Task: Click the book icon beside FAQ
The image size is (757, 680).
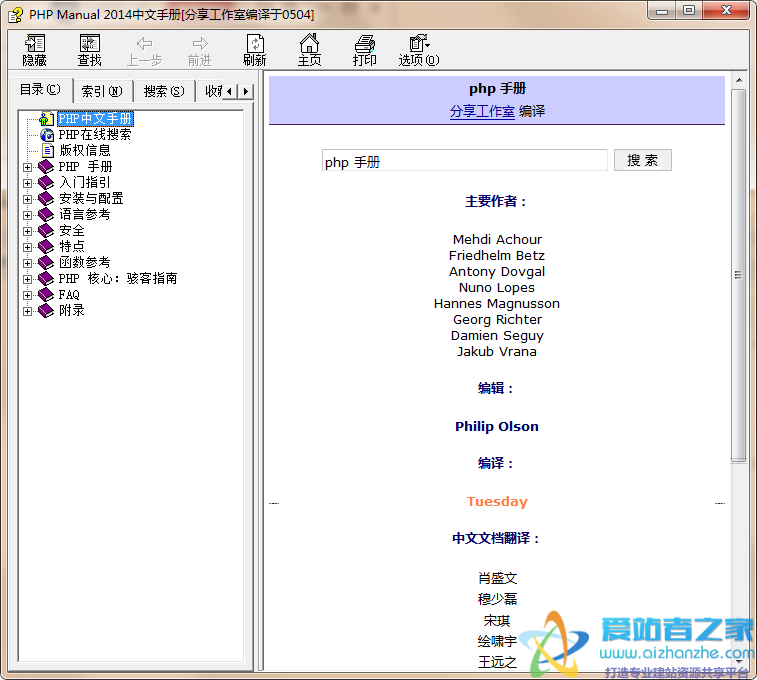Action: 46,294
